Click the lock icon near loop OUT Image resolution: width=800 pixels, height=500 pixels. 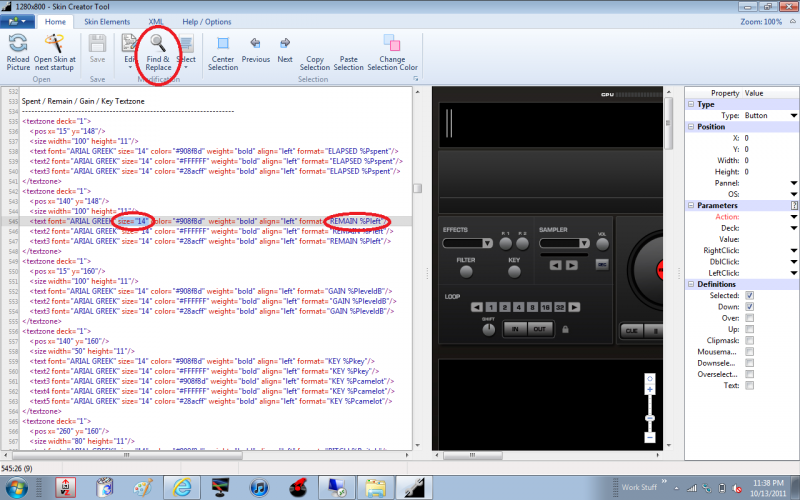[565, 329]
